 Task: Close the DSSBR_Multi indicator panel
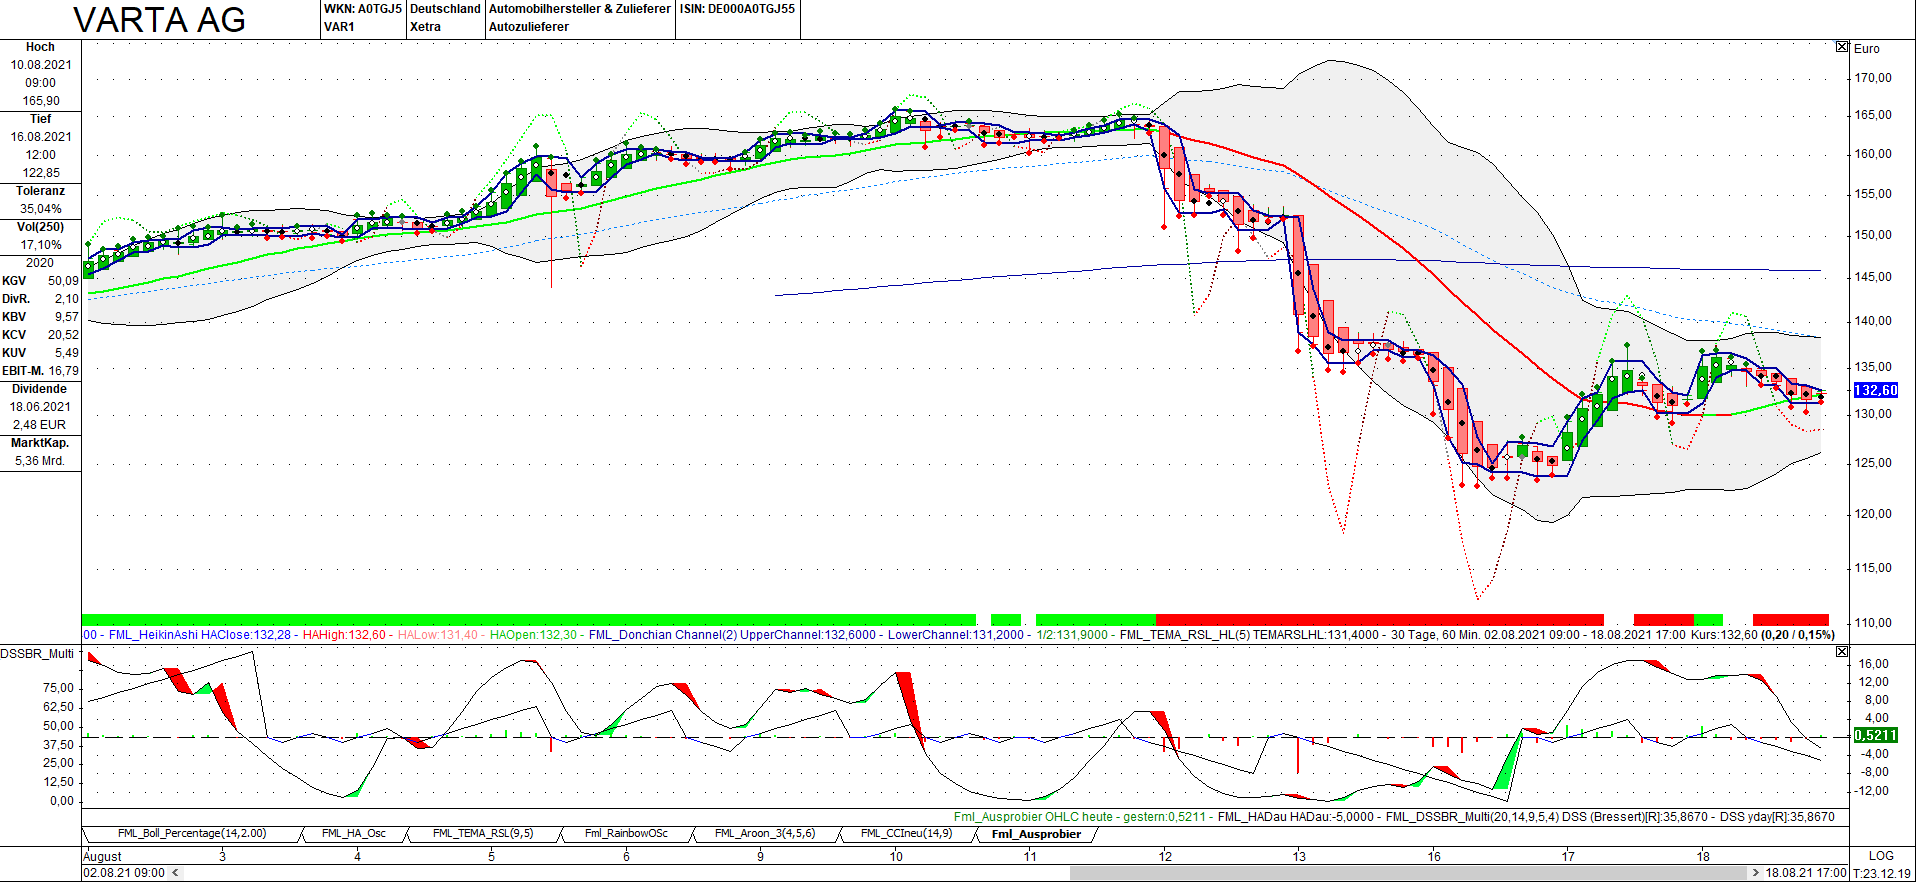click(1842, 652)
